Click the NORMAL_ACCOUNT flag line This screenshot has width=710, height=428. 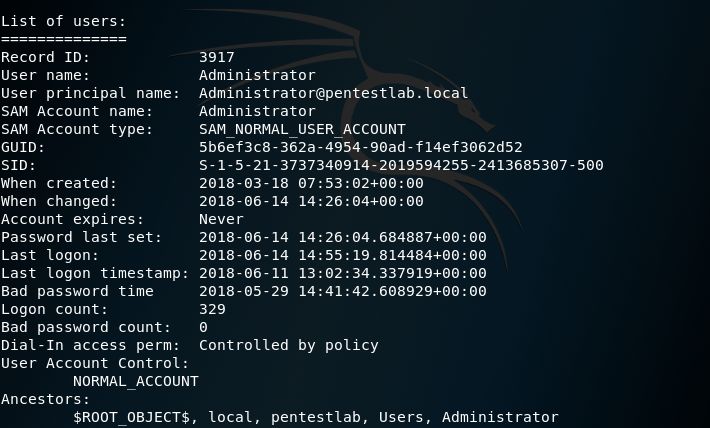click(135, 382)
